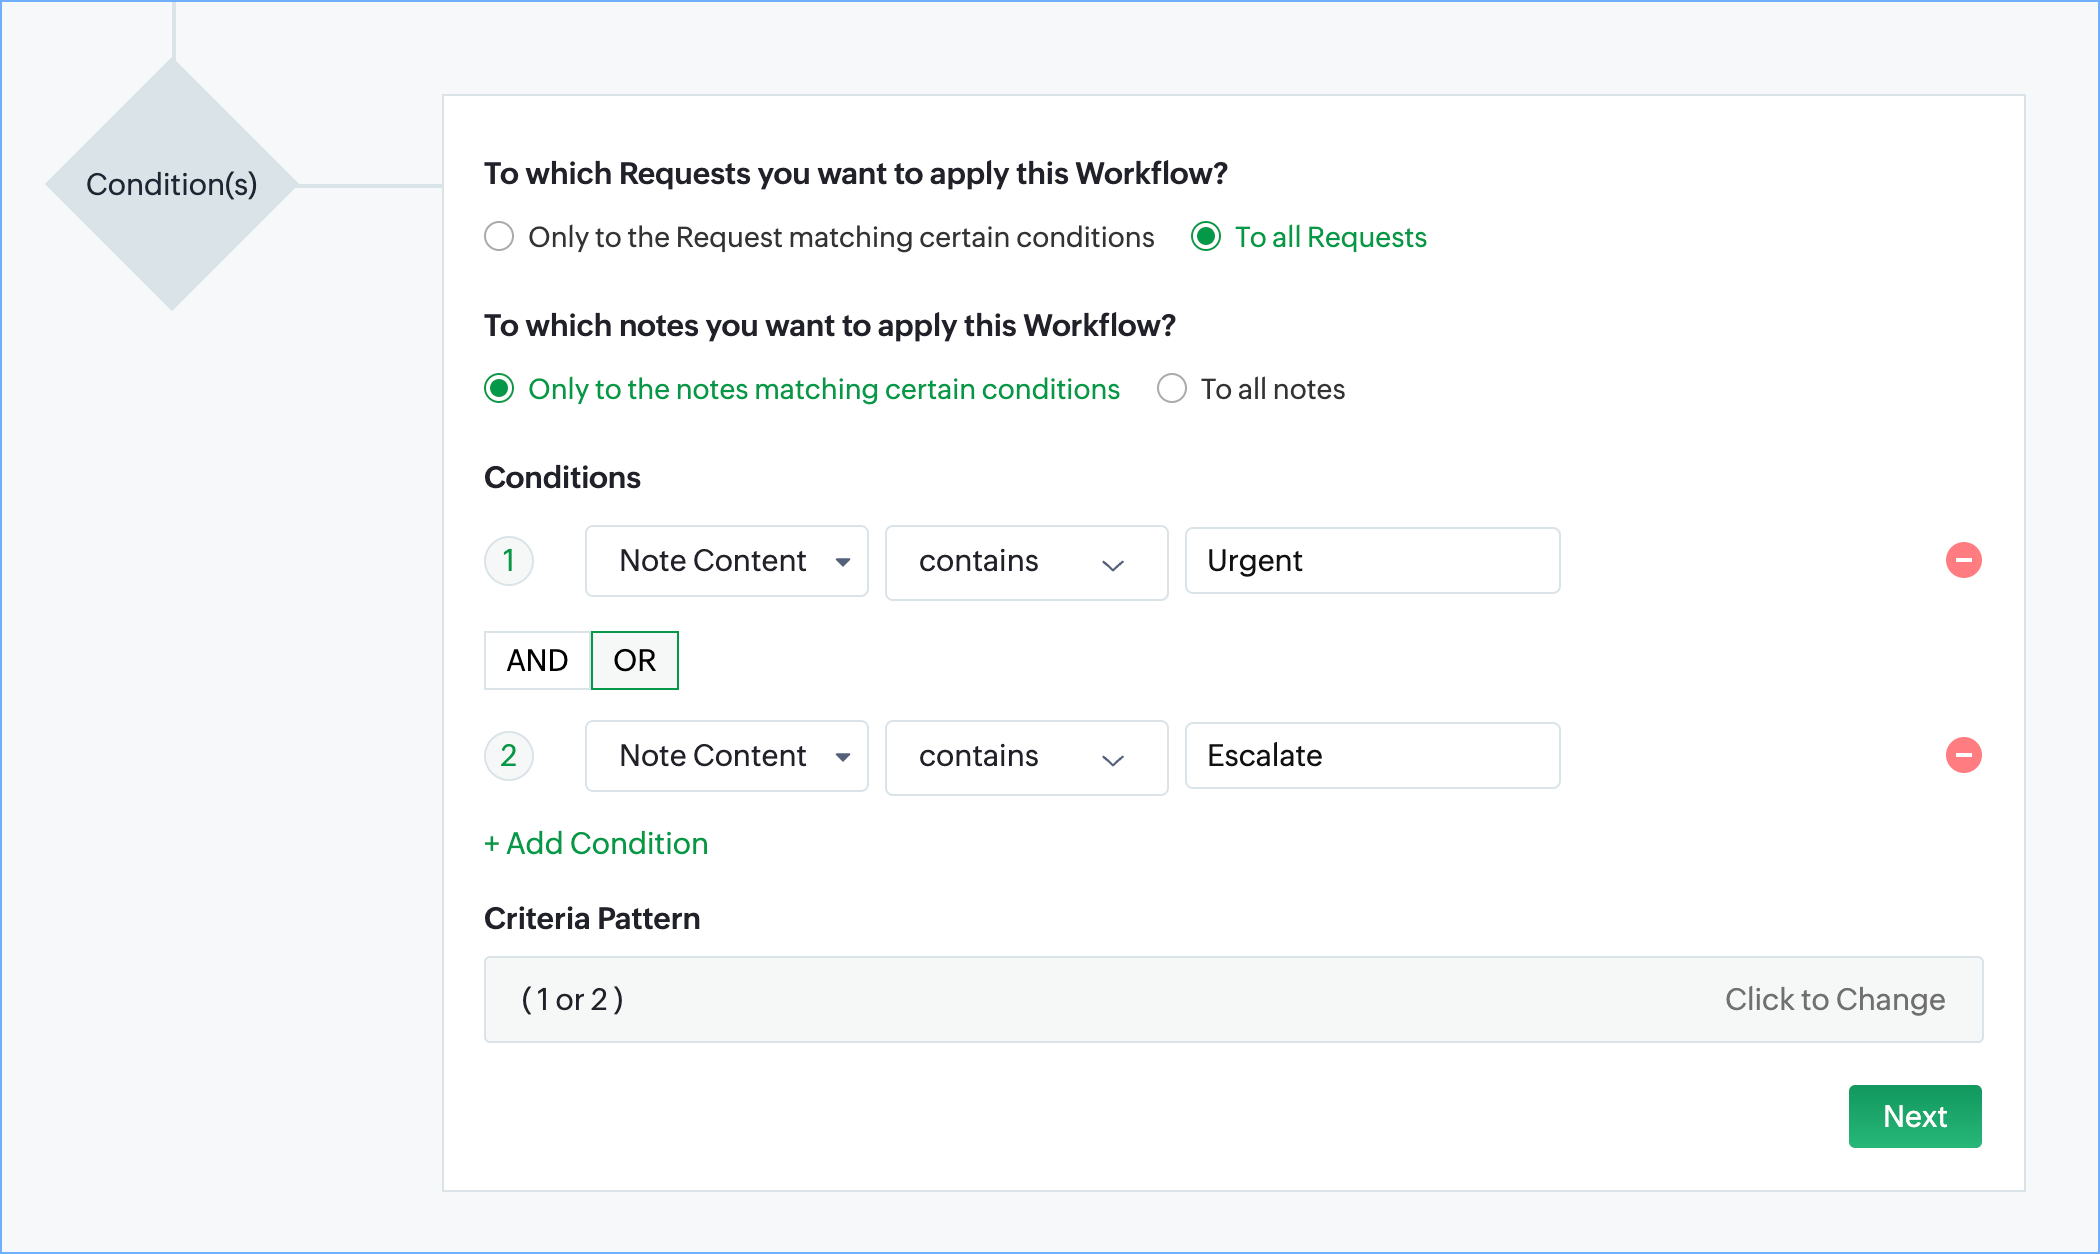Select the To all notes radio option
2100x1254 pixels.
1172,389
